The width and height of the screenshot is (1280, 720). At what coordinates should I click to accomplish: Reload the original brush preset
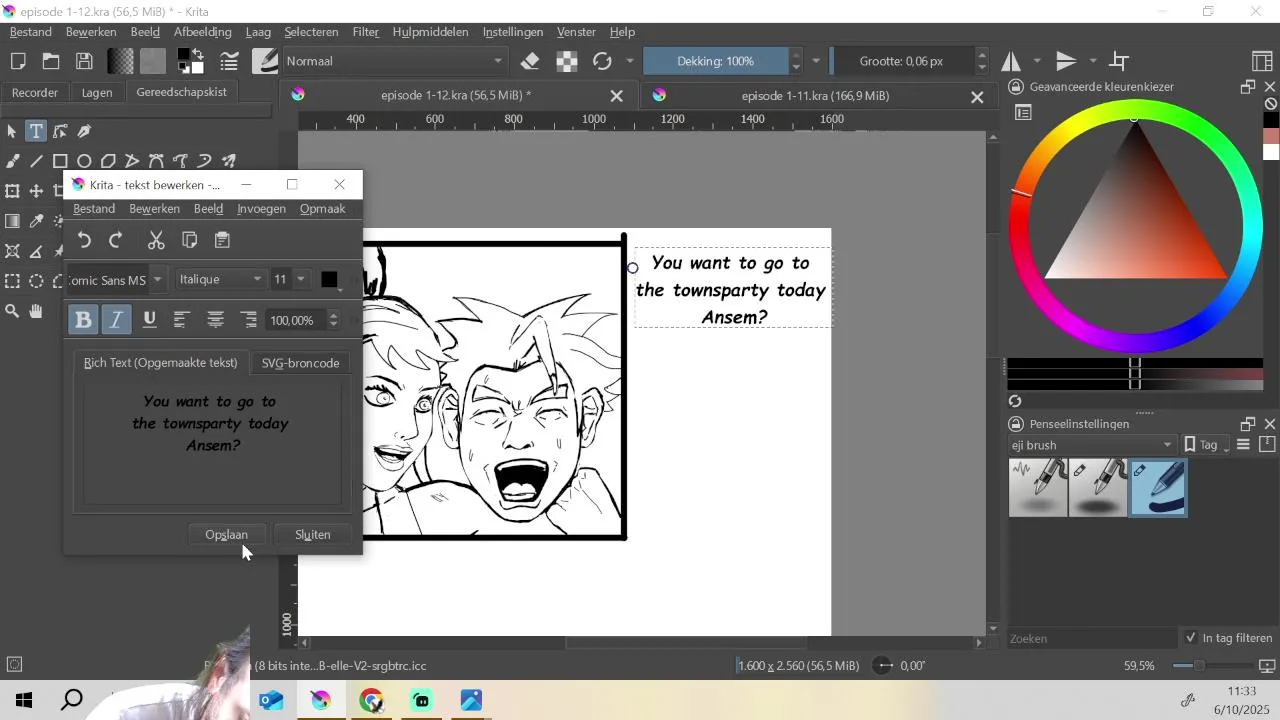click(x=602, y=61)
